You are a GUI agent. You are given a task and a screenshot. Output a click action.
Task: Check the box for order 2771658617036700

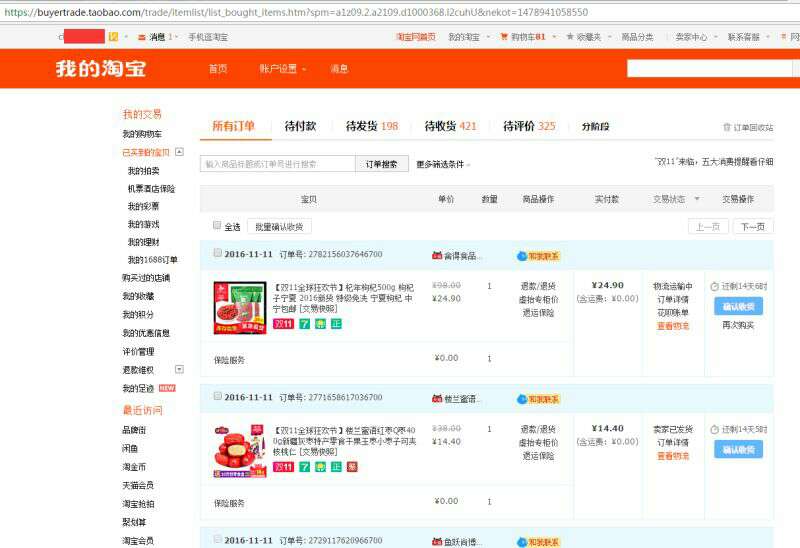pos(217,396)
